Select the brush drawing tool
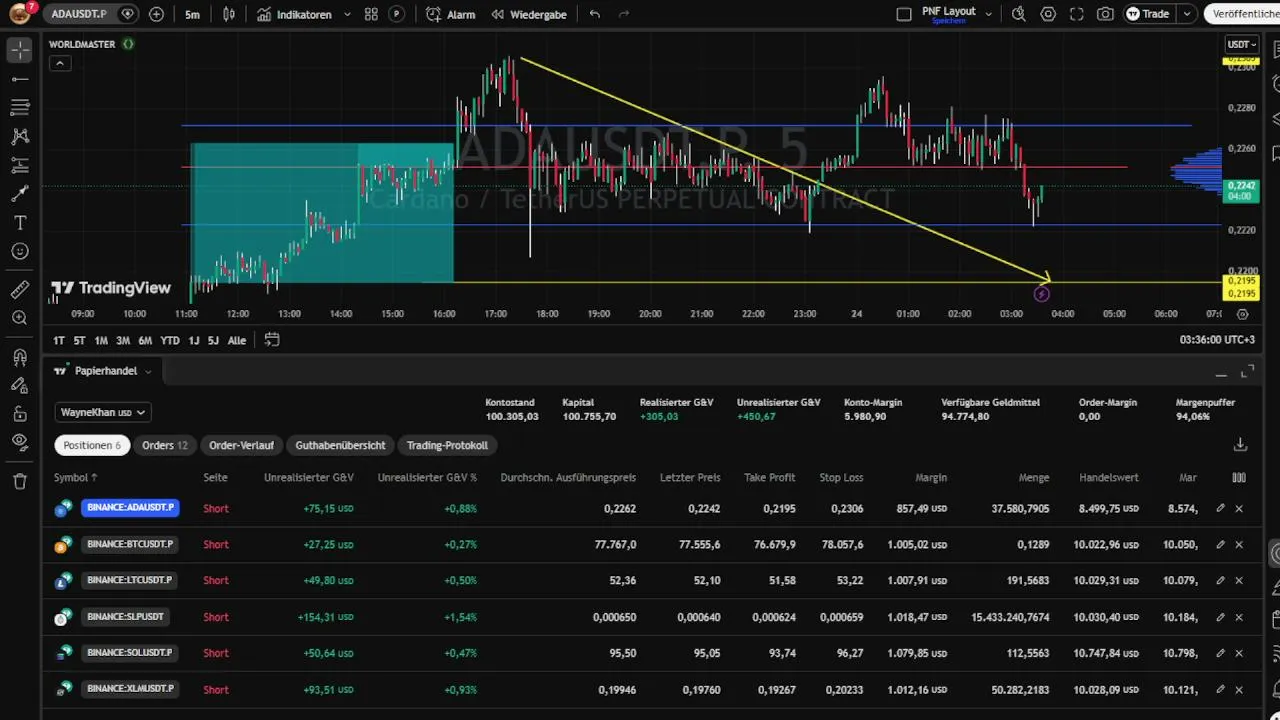The image size is (1280, 720). coord(20,194)
